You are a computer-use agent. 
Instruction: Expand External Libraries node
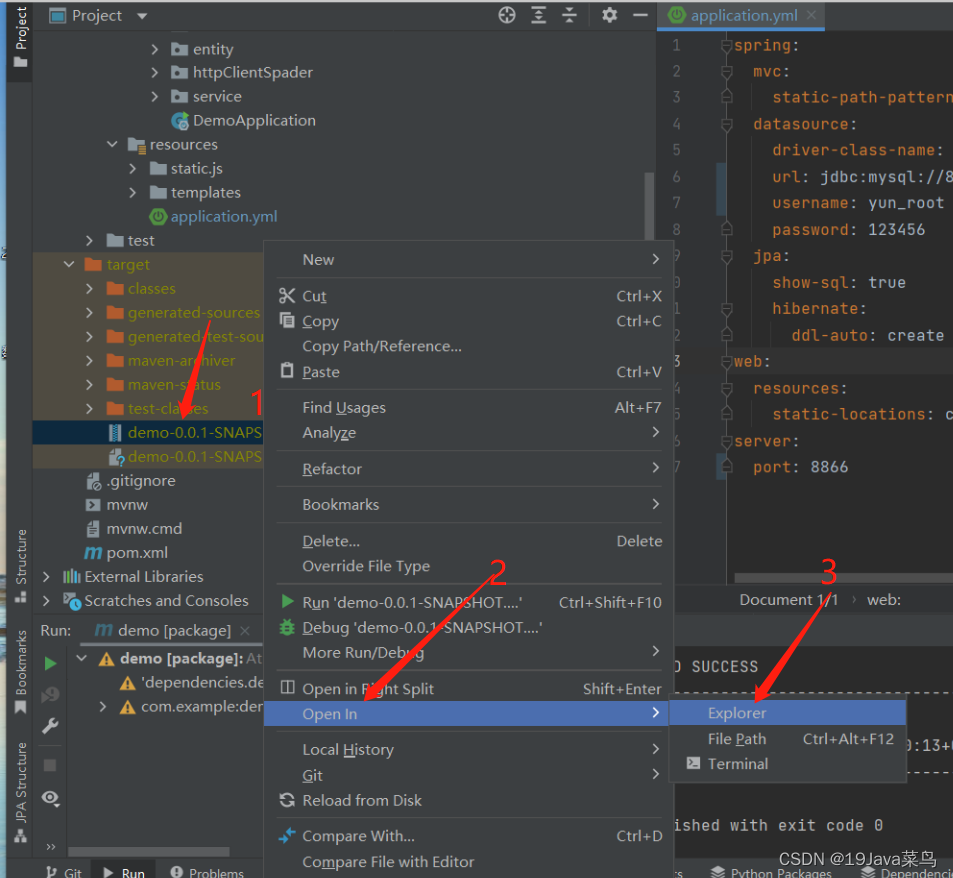[46, 577]
